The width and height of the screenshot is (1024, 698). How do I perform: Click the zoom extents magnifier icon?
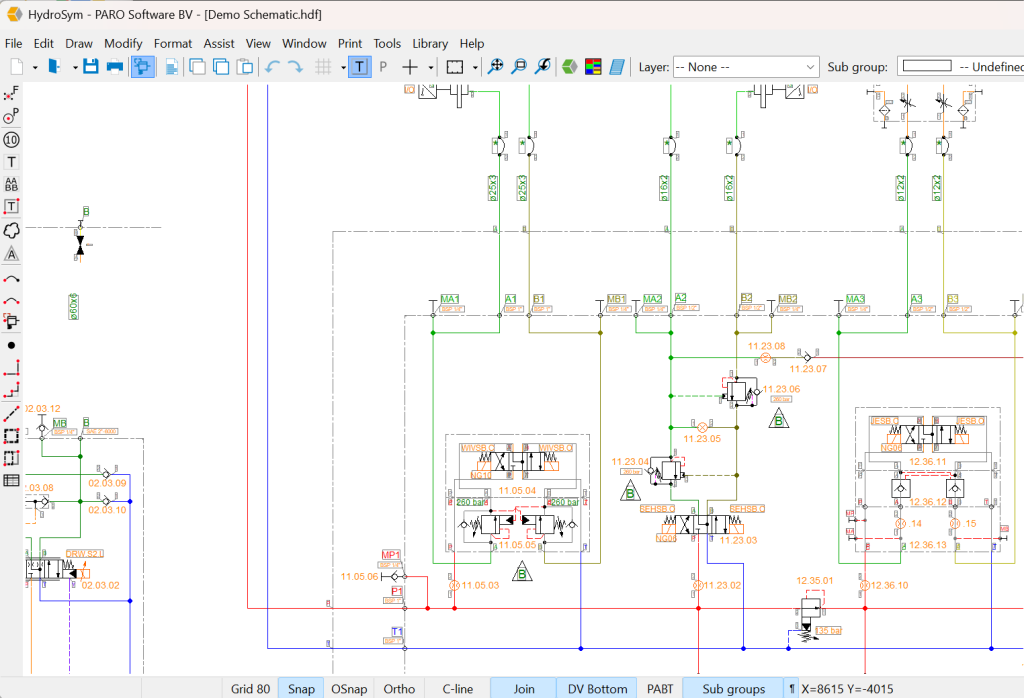(x=496, y=67)
